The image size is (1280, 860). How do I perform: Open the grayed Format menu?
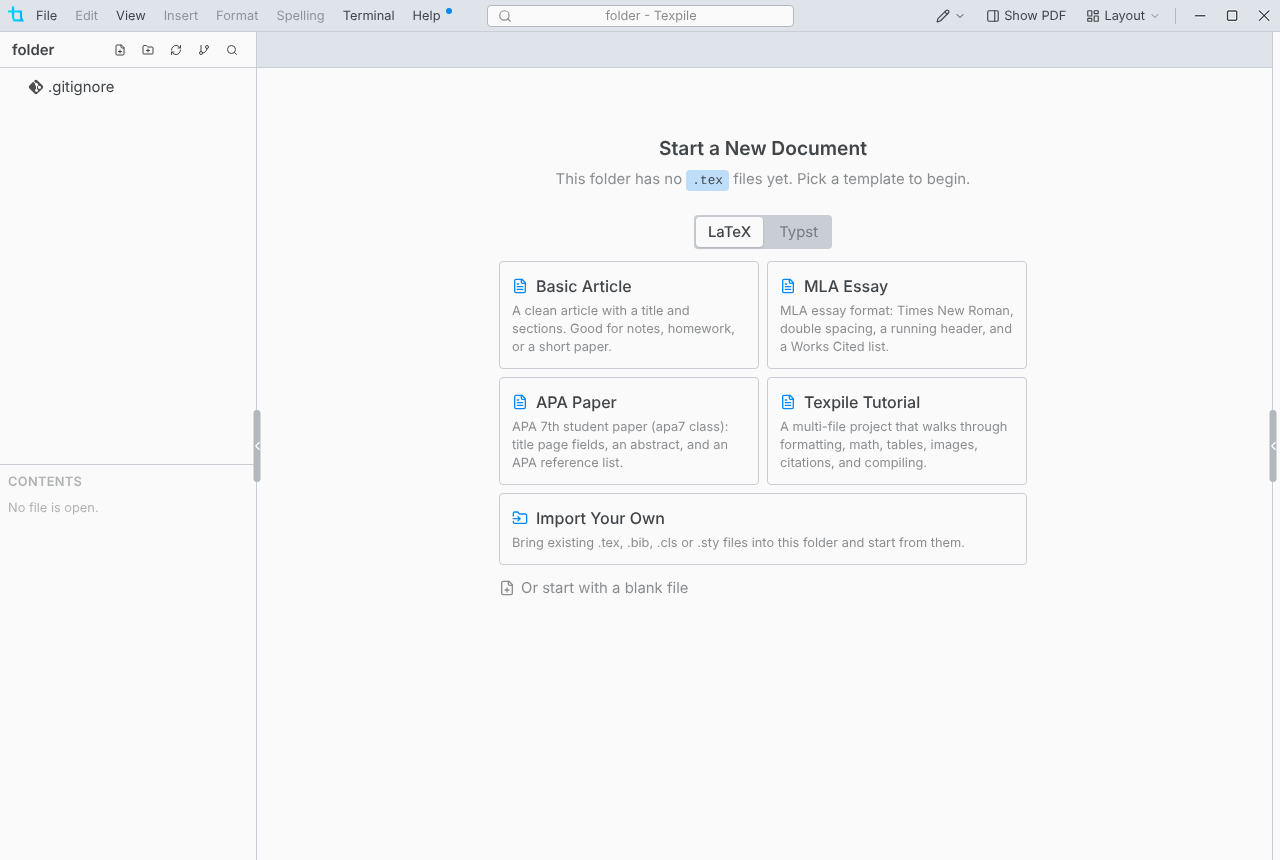pos(237,16)
